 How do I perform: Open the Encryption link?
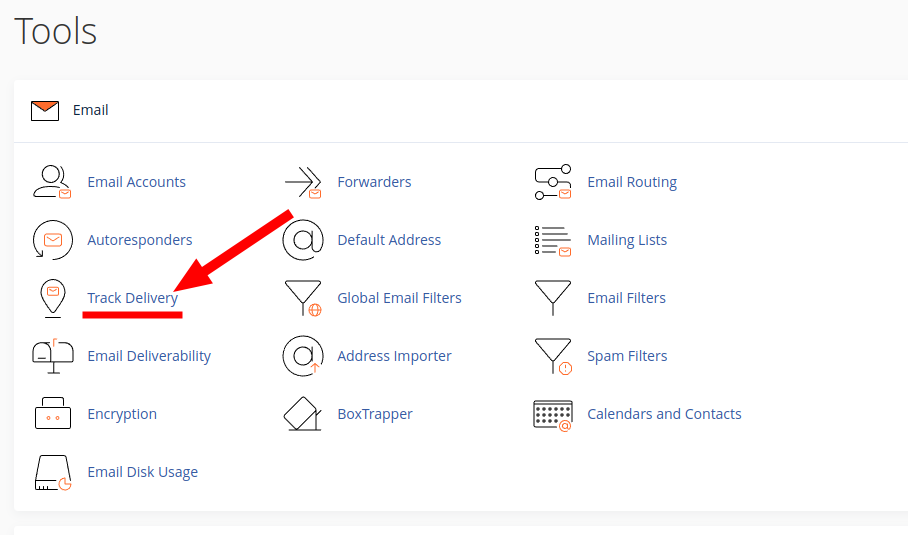point(122,414)
